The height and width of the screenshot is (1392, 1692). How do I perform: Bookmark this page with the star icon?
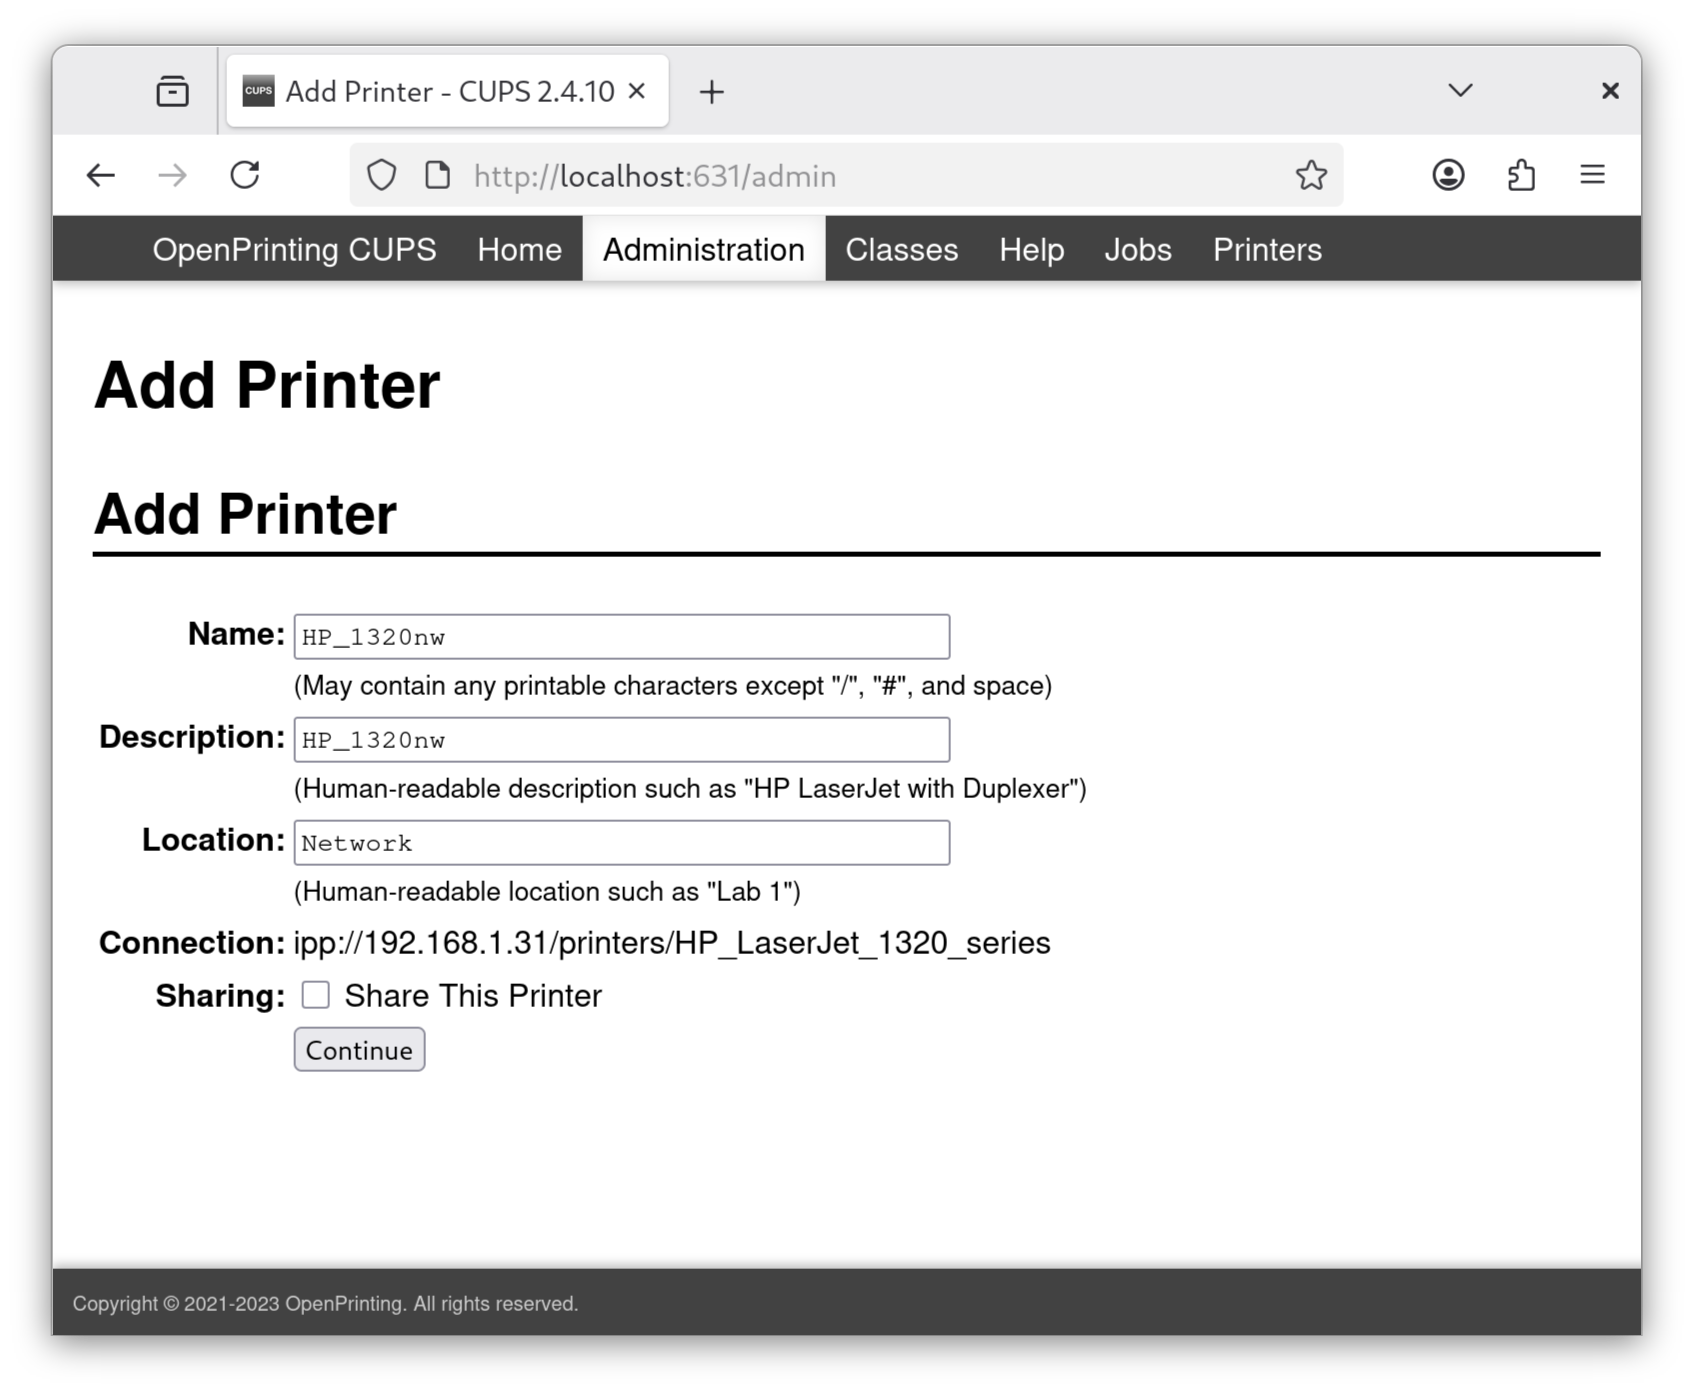coord(1310,176)
